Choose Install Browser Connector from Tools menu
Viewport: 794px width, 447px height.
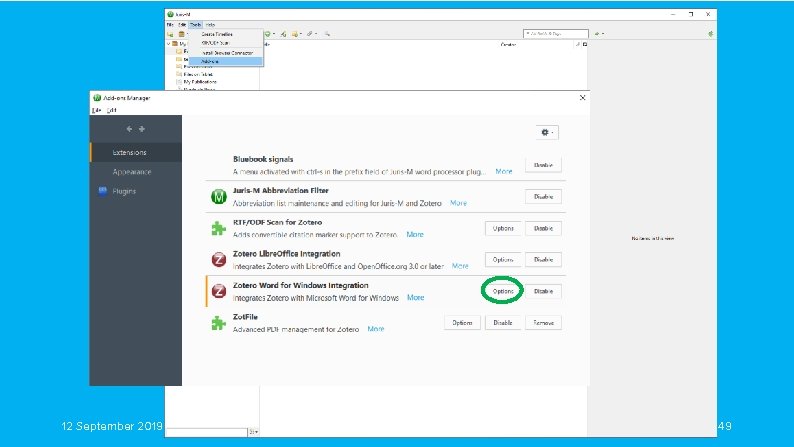click(226, 53)
